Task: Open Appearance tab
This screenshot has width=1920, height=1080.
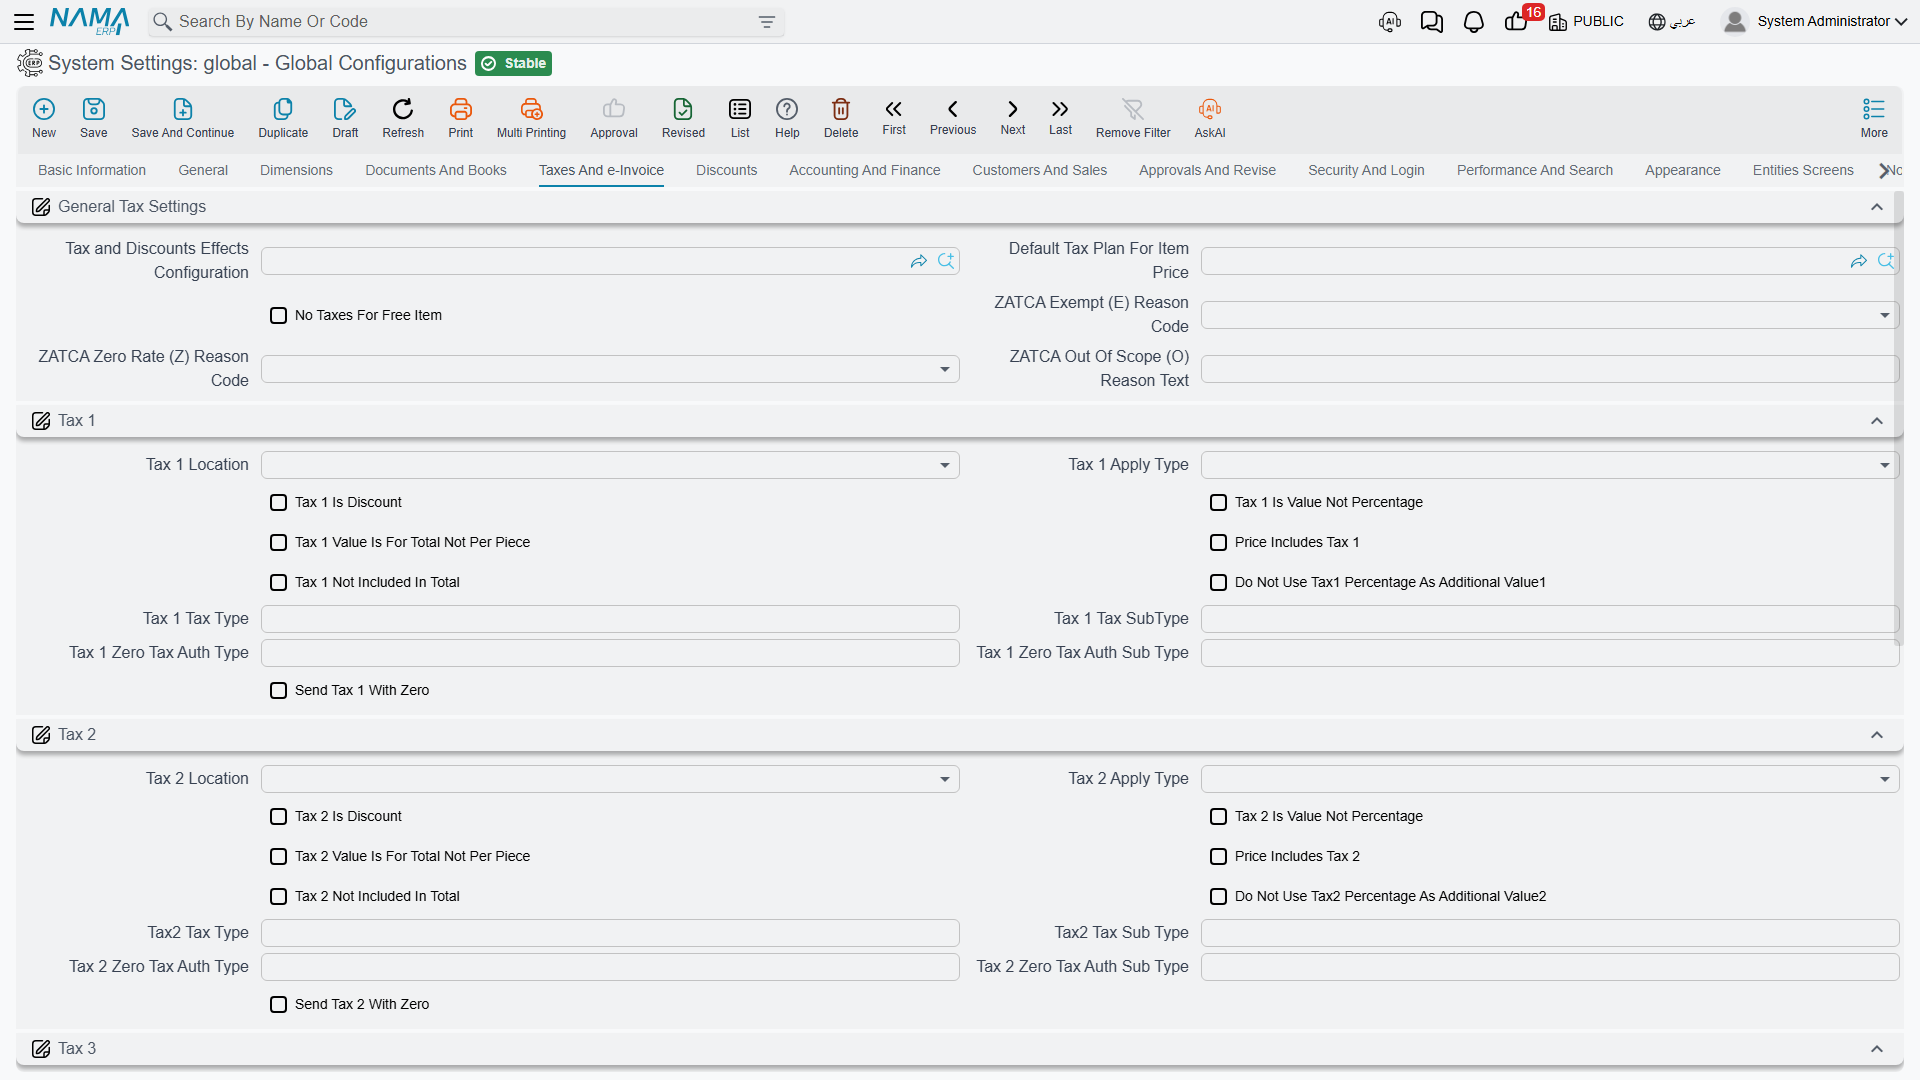Action: [1682, 170]
